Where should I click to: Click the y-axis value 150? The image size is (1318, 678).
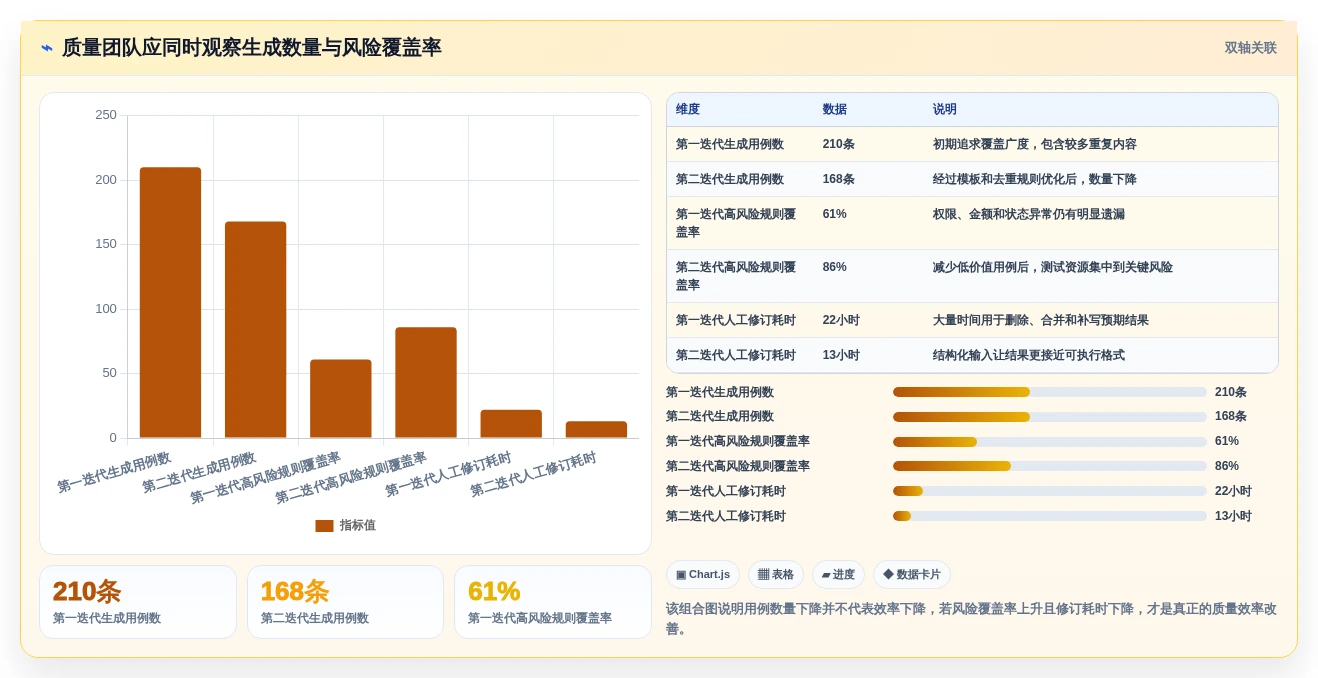coord(106,244)
